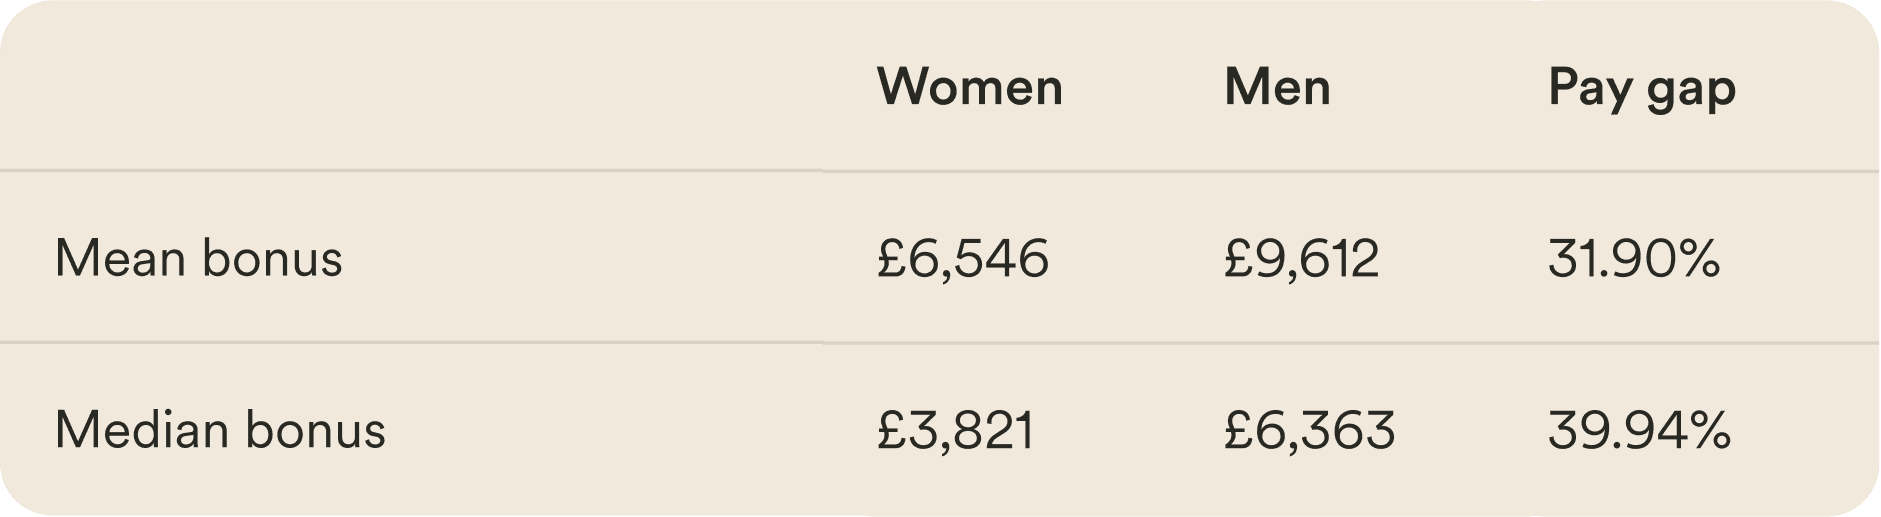
Task: Select the 39.94% median pay gap cell
Action: (1638, 430)
